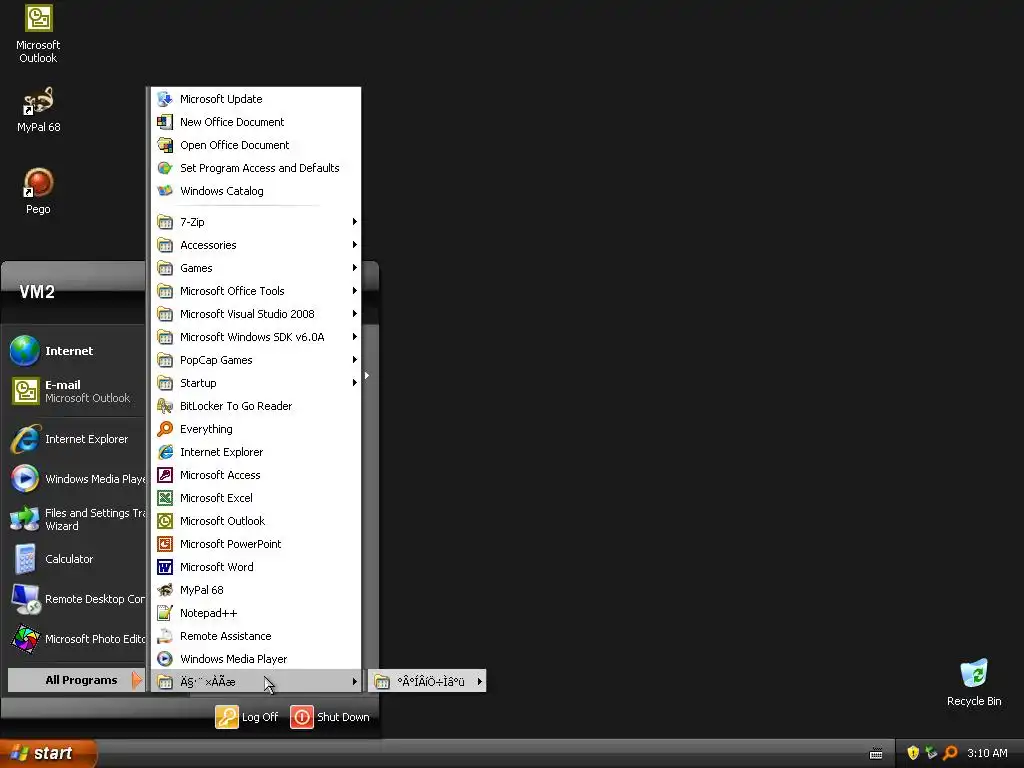
Task: Launch Microsoft Access
Action: [x=255, y=475]
